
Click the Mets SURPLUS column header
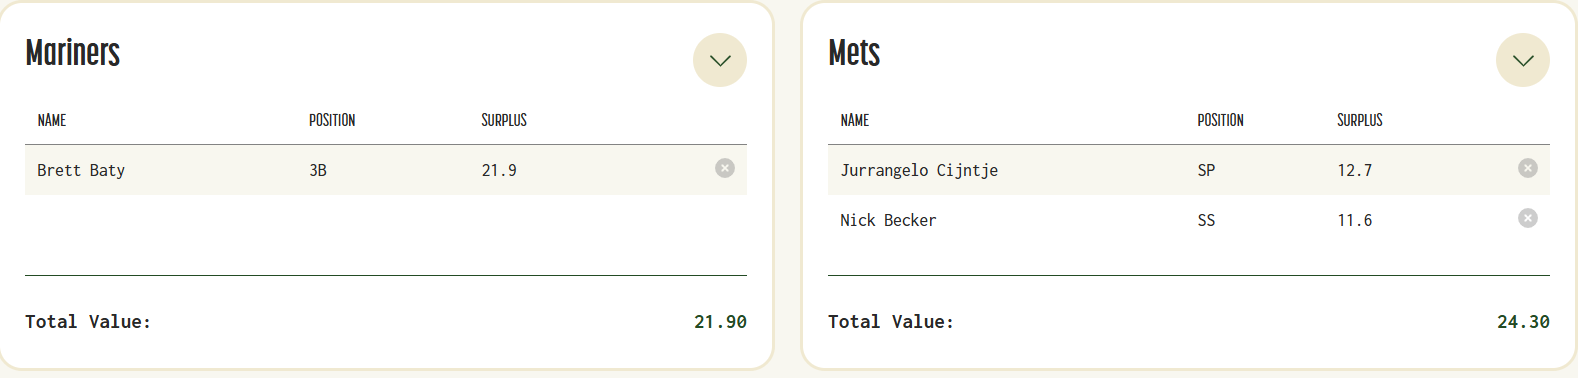click(x=1360, y=120)
